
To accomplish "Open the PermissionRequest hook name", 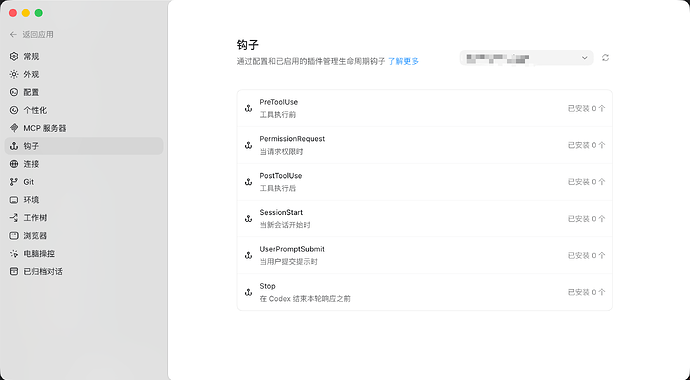I will coord(292,139).
